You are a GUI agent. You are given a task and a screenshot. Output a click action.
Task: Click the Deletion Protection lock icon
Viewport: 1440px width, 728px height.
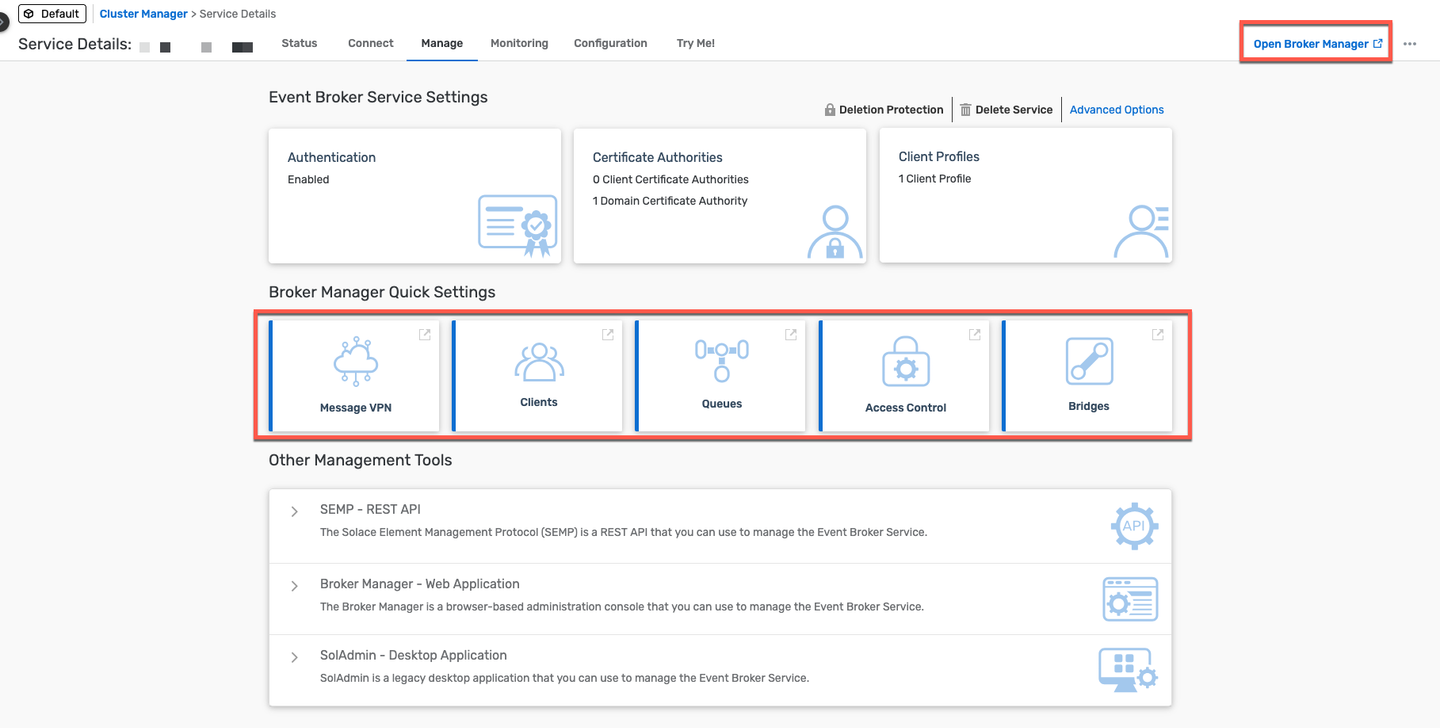[x=830, y=110]
